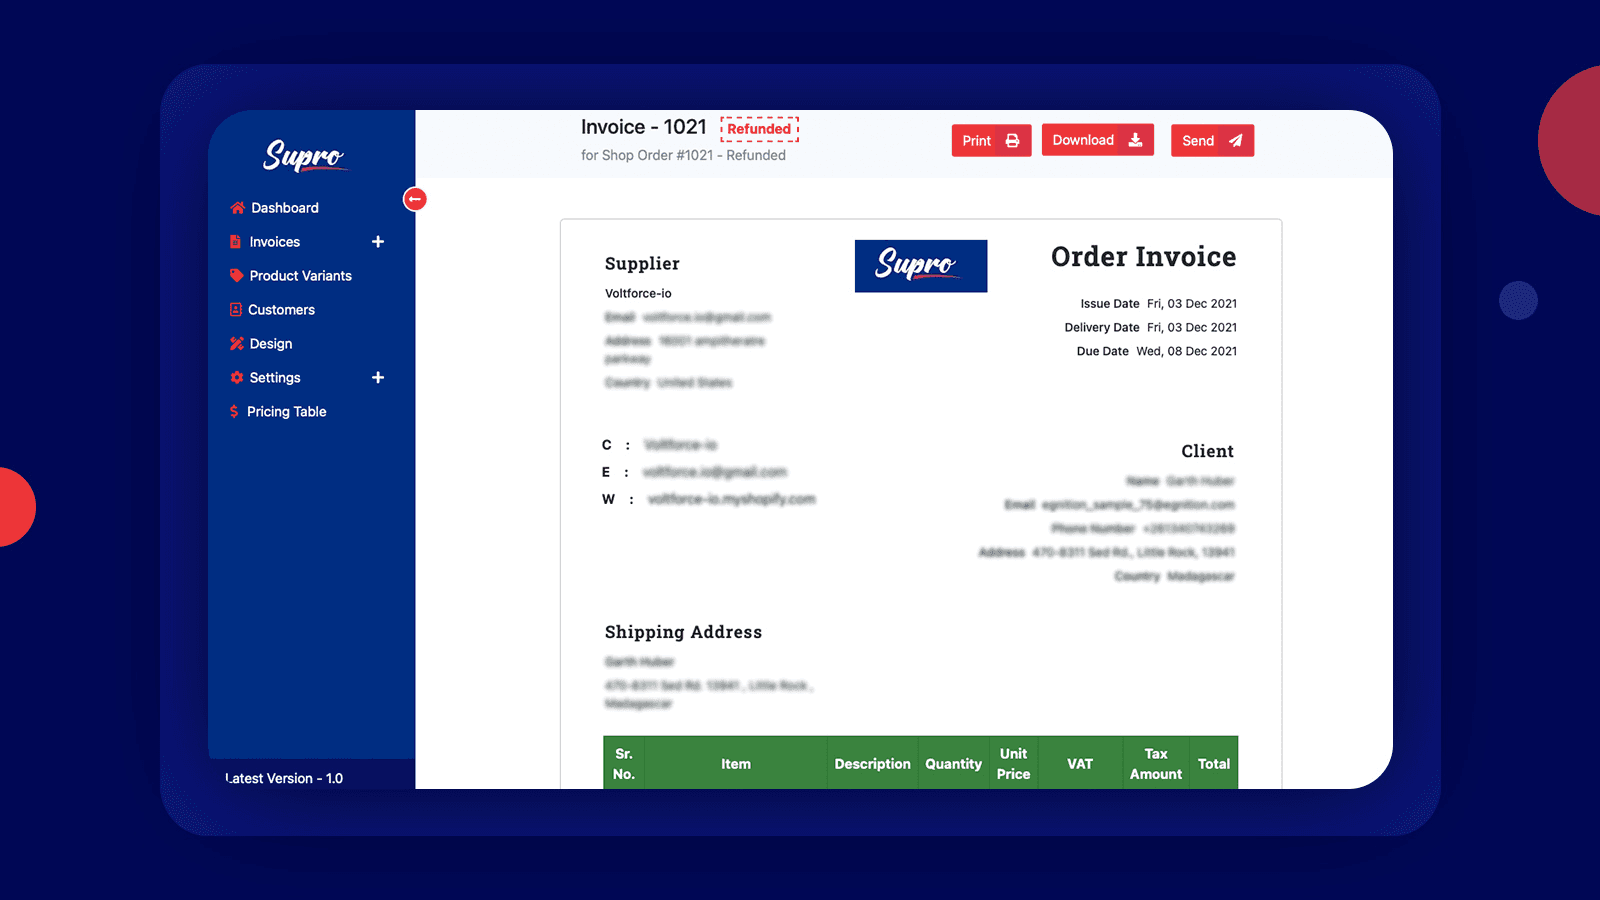
Task: Select the Invoices document icon
Action: tap(234, 241)
